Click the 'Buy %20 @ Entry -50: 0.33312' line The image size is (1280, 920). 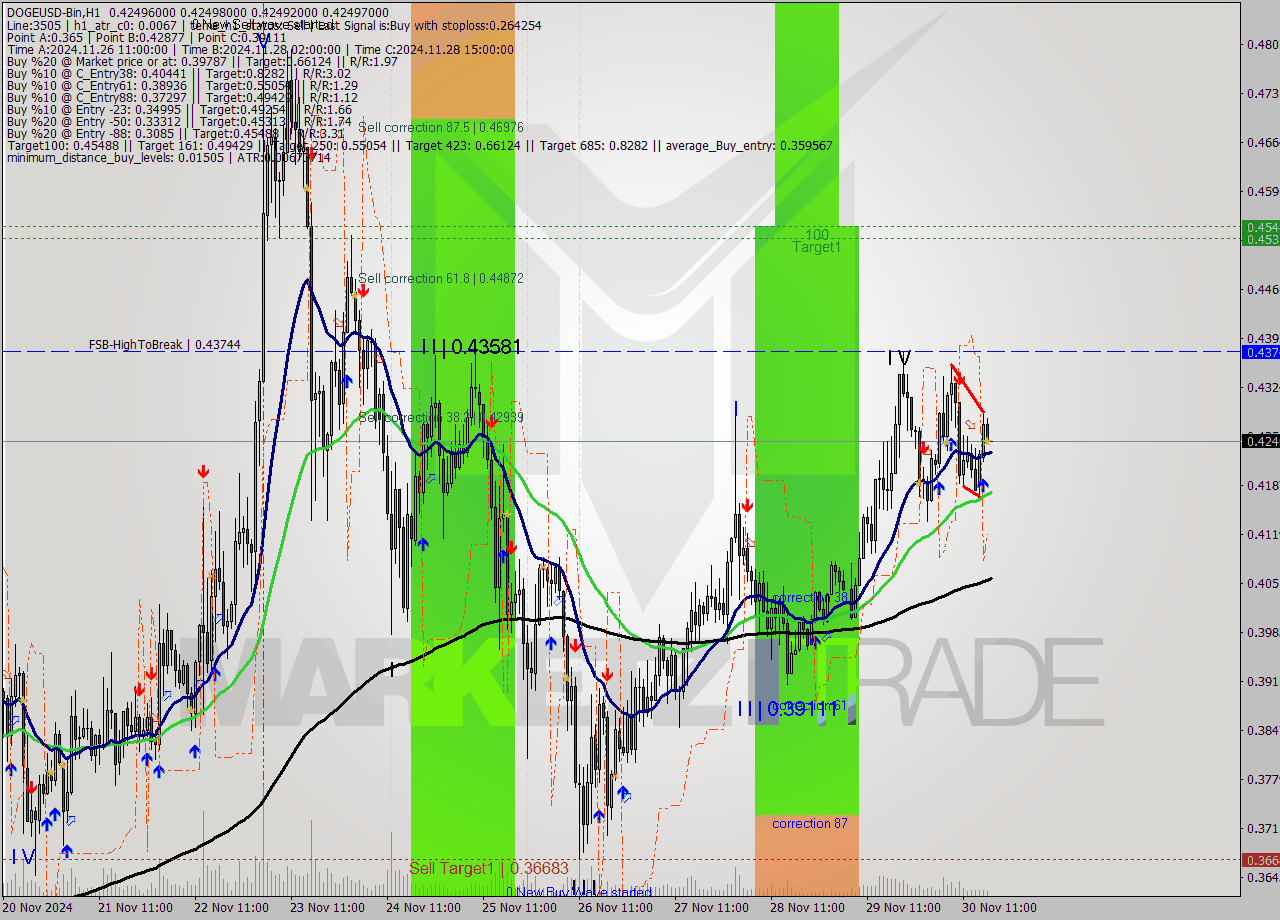pyautogui.click(x=179, y=122)
